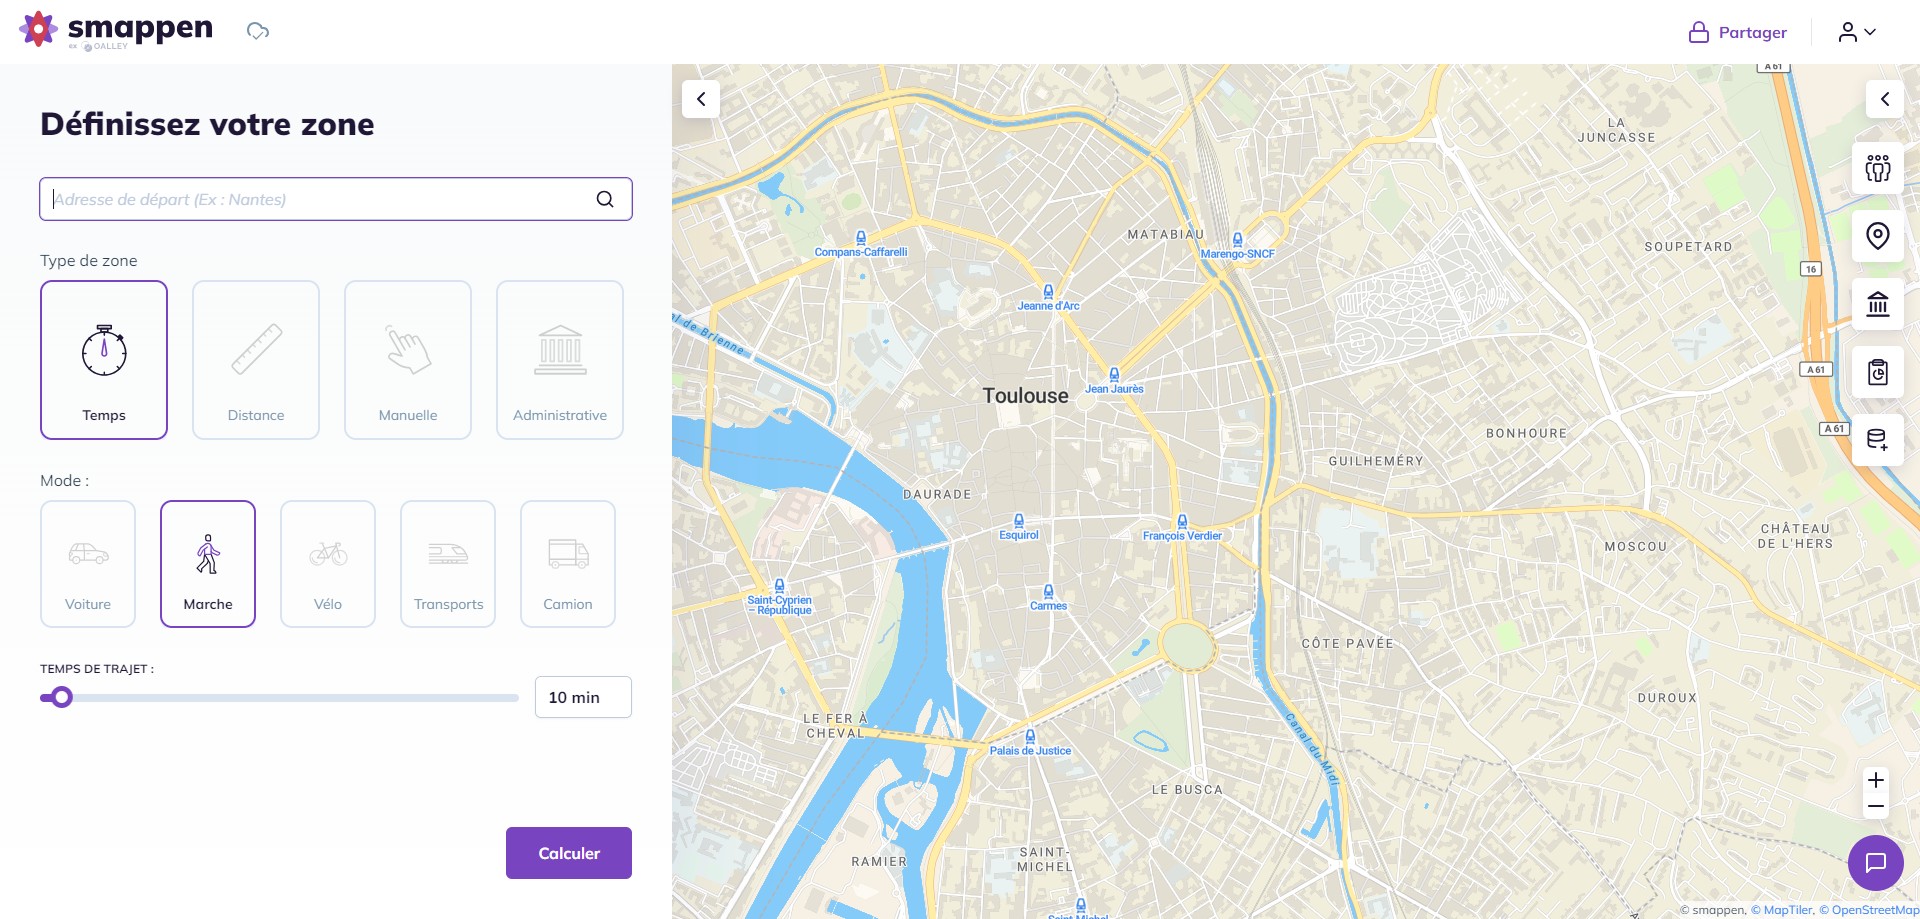The width and height of the screenshot is (1920, 919).
Task: Open the OpenStreetMap attribution link
Action: click(1869, 910)
